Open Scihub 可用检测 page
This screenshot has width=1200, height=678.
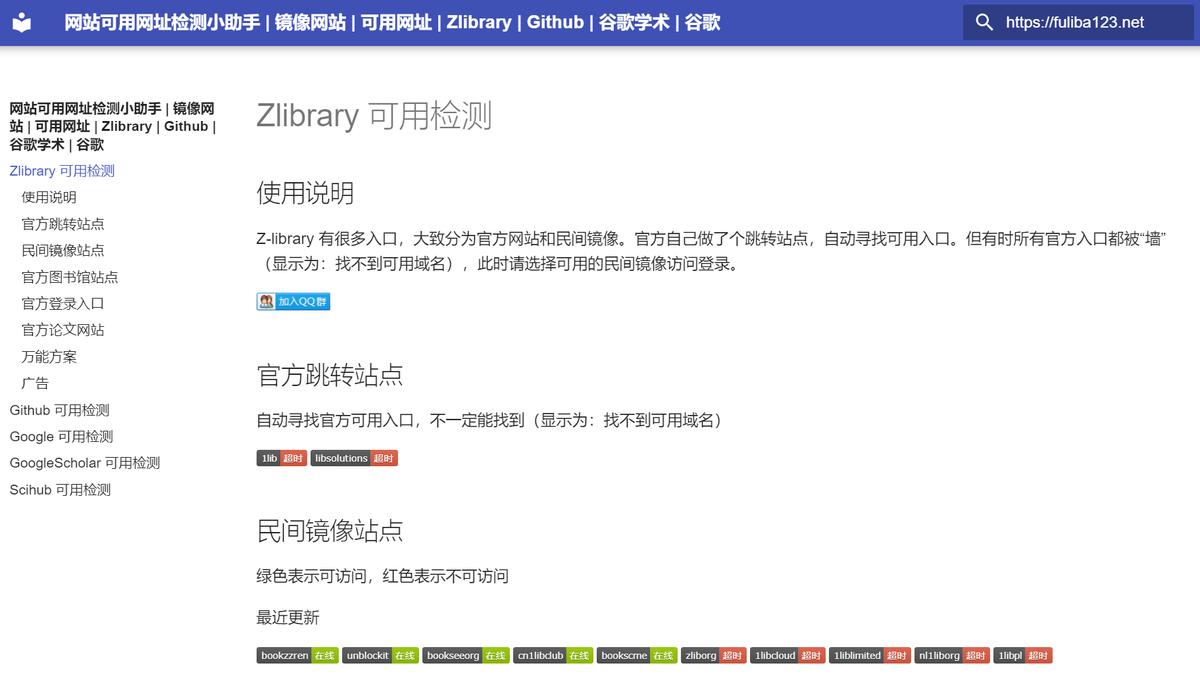(60, 490)
